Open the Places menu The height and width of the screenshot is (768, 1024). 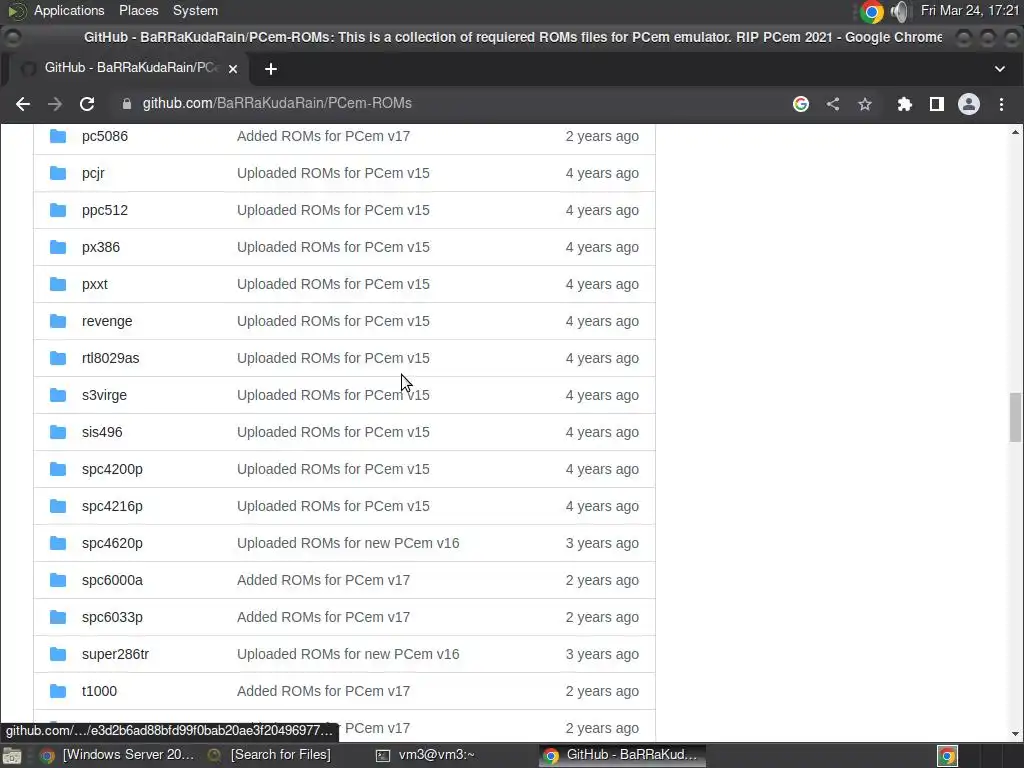138,10
